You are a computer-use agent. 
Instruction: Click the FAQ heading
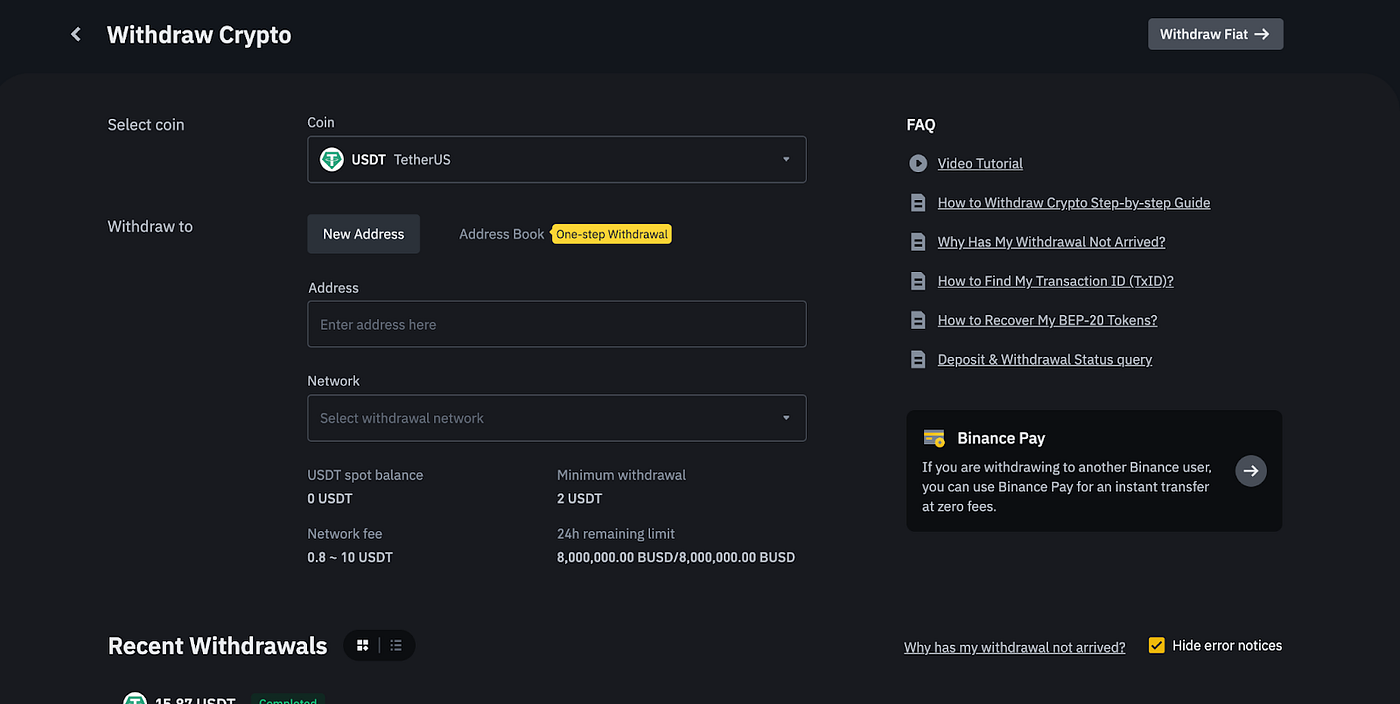[921, 125]
